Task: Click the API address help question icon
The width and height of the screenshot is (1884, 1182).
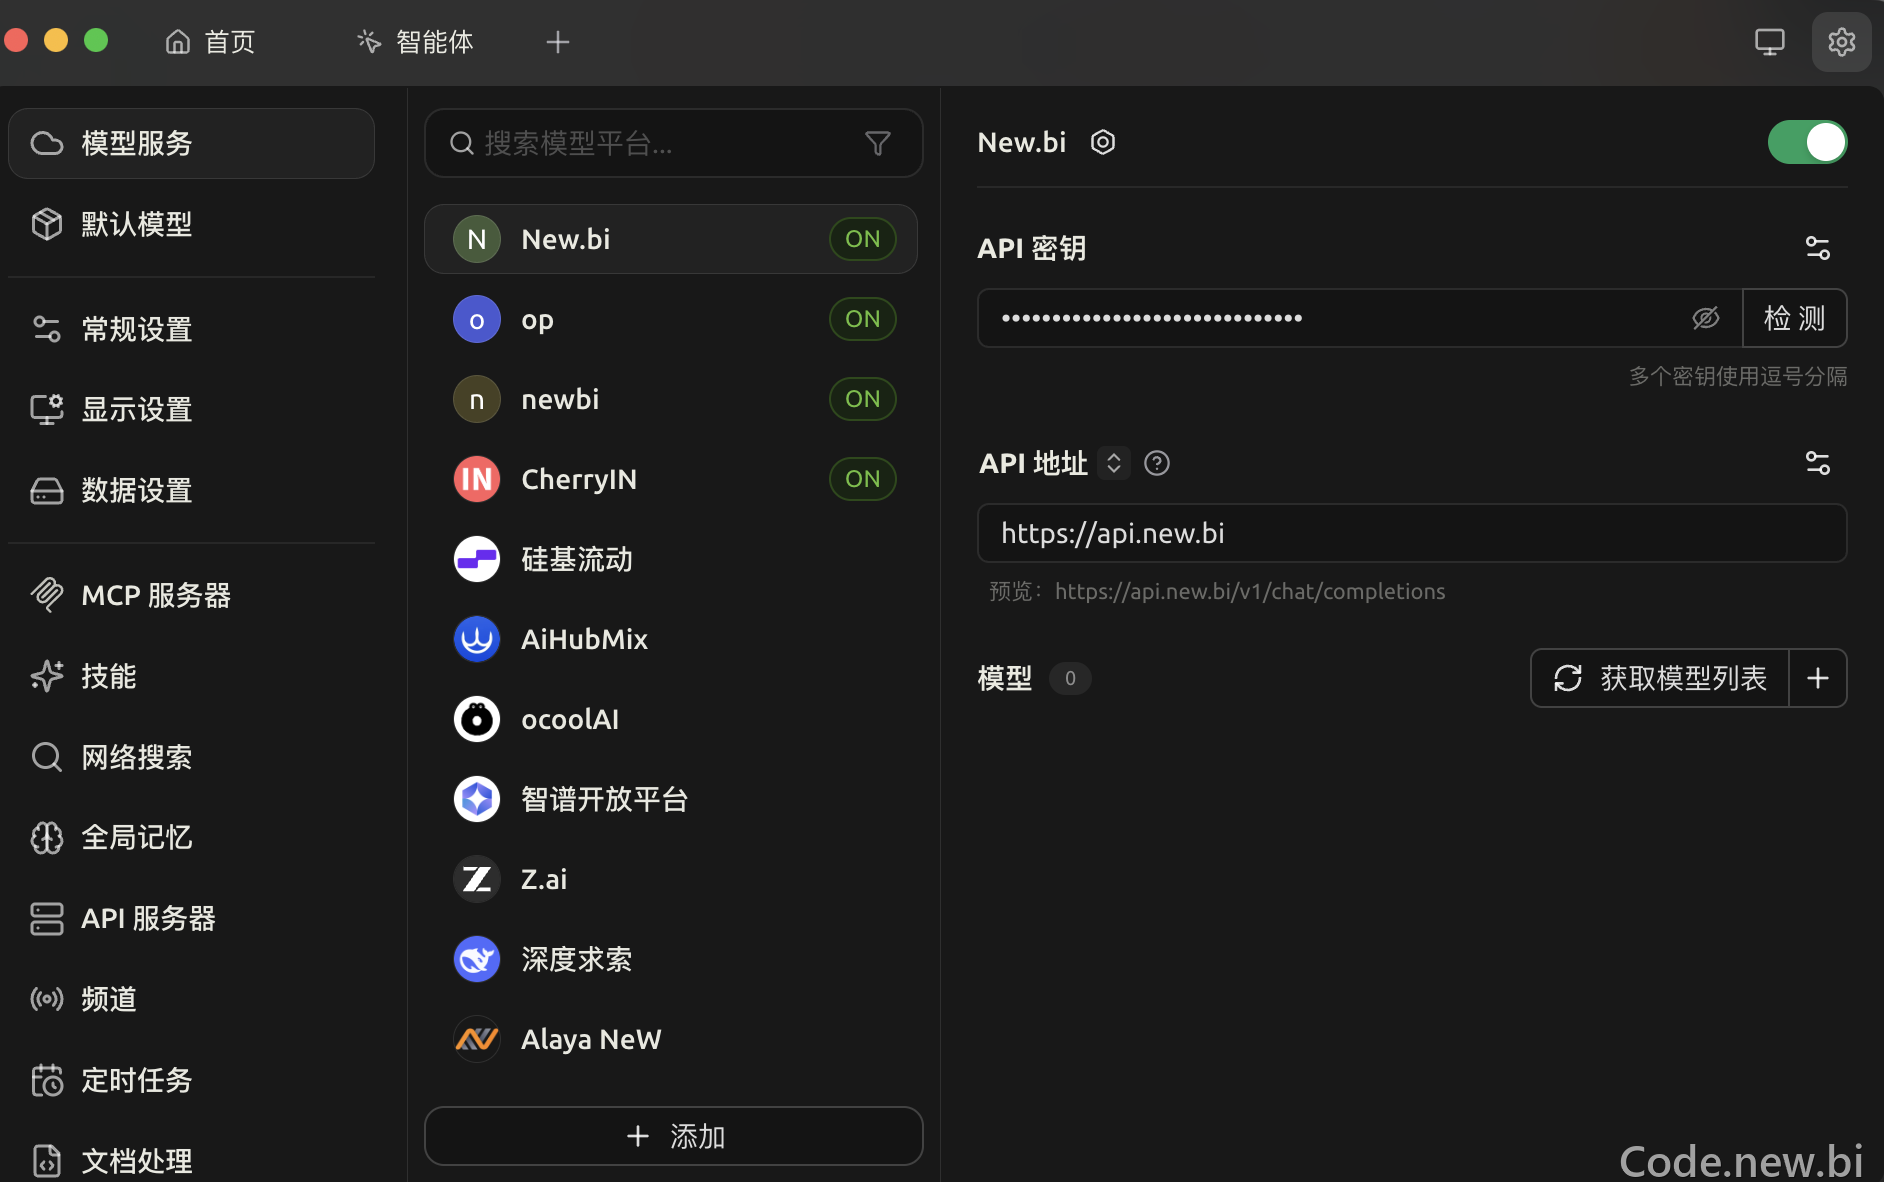Action: coord(1157,463)
